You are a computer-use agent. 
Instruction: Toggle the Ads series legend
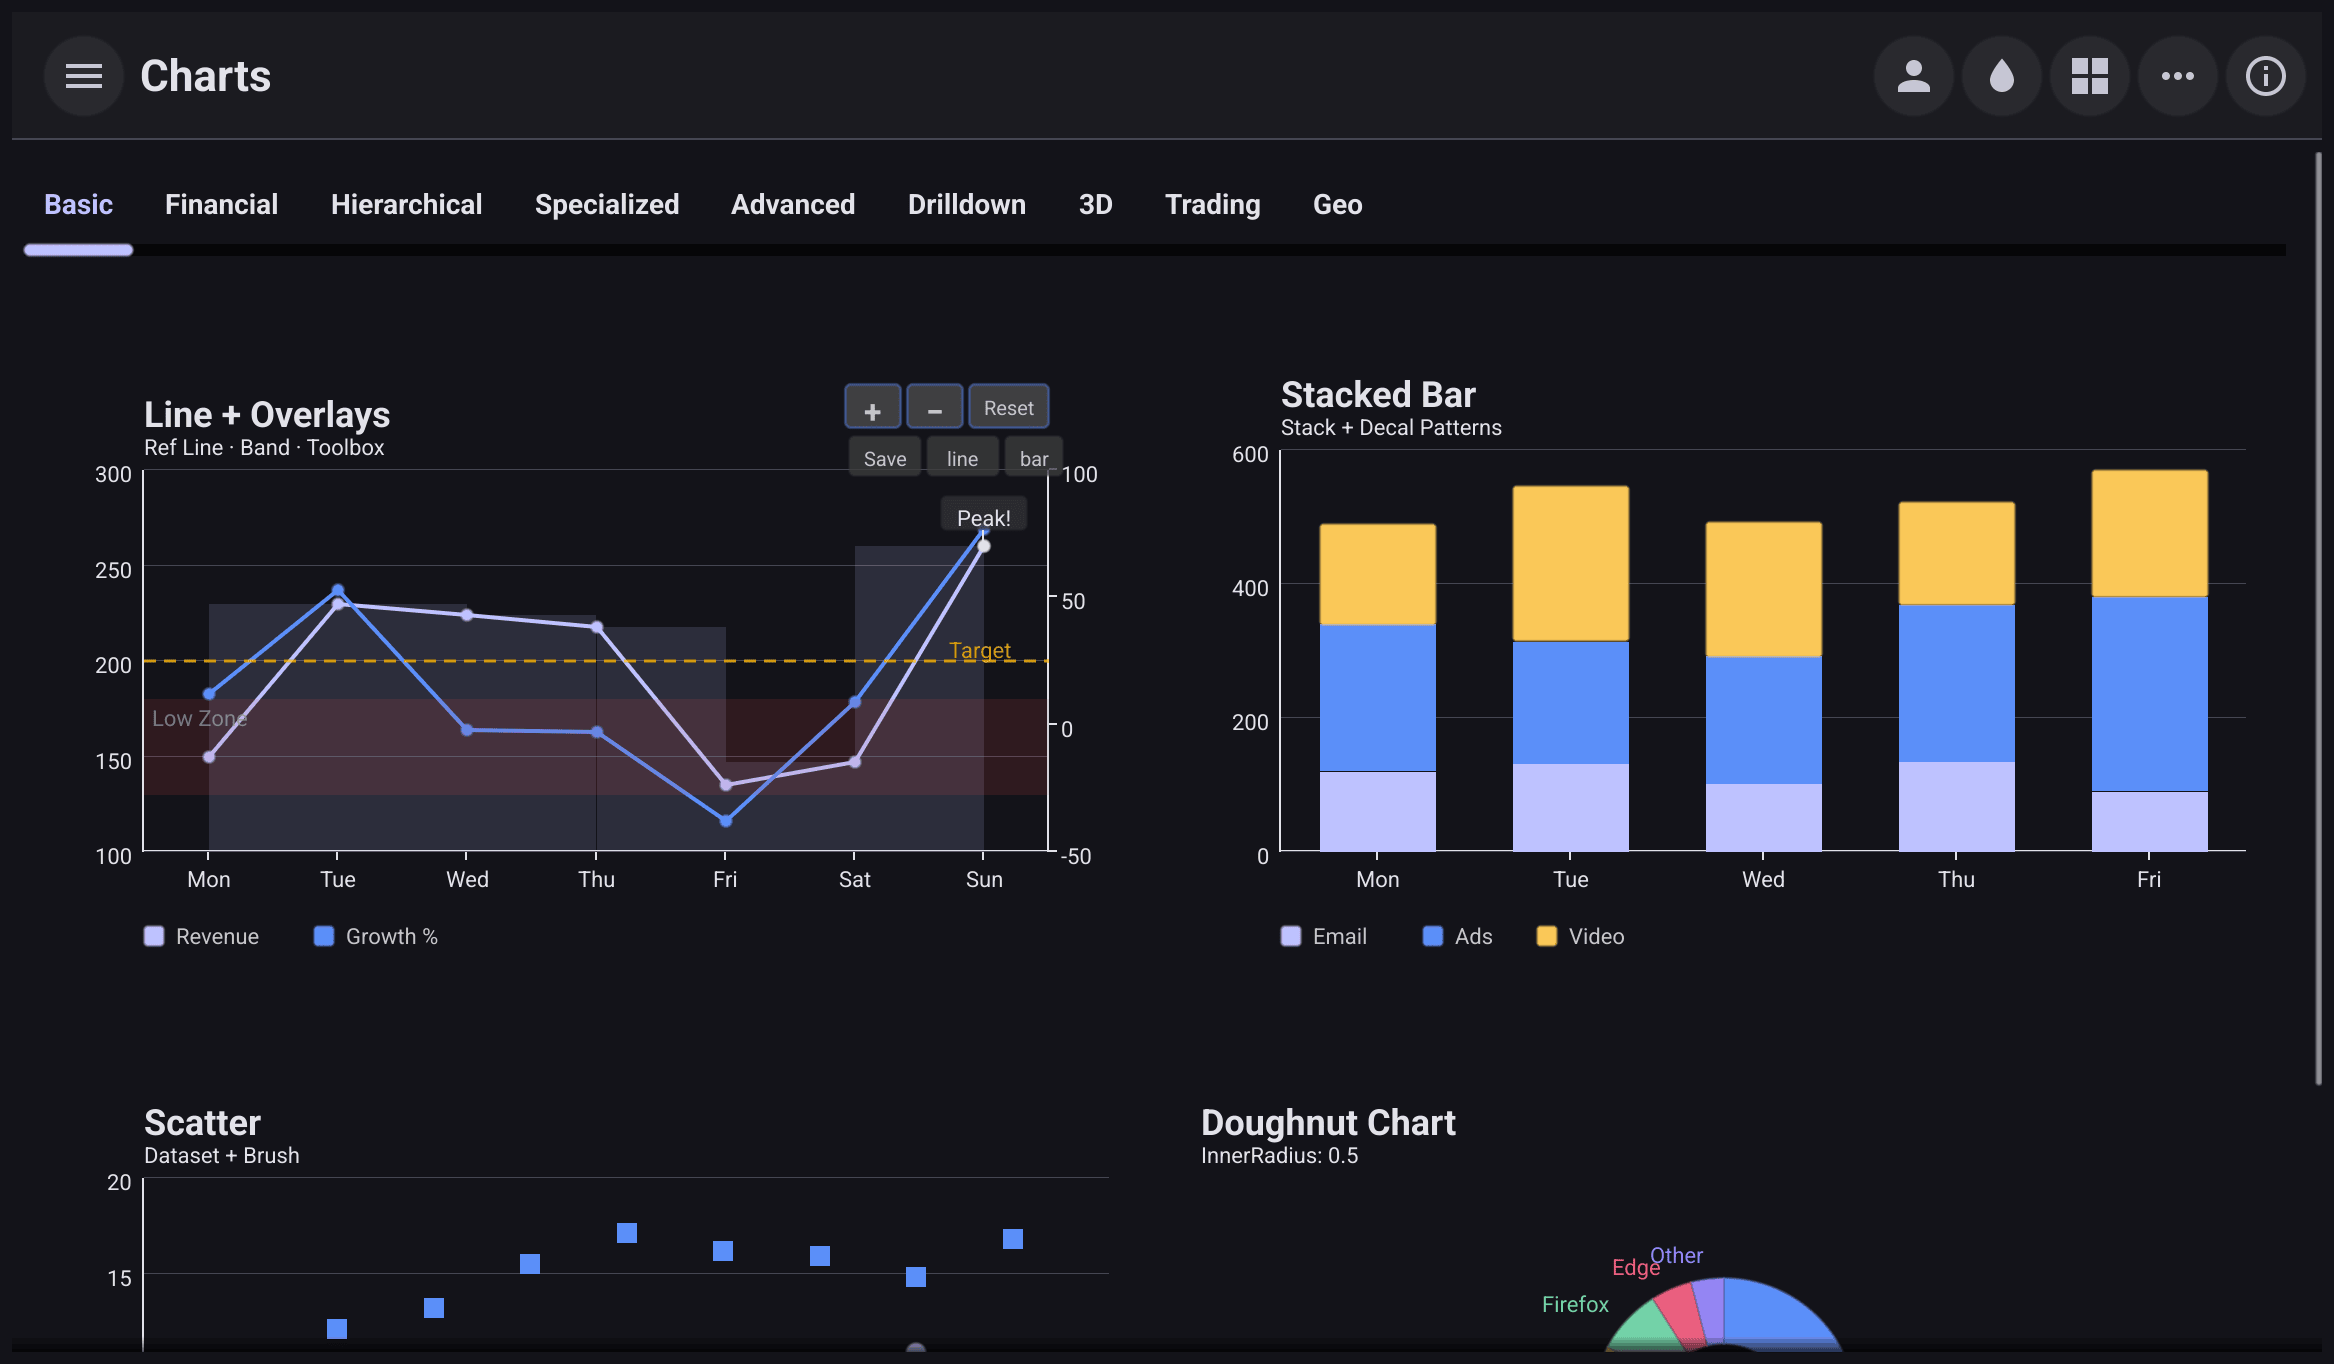coord(1458,936)
